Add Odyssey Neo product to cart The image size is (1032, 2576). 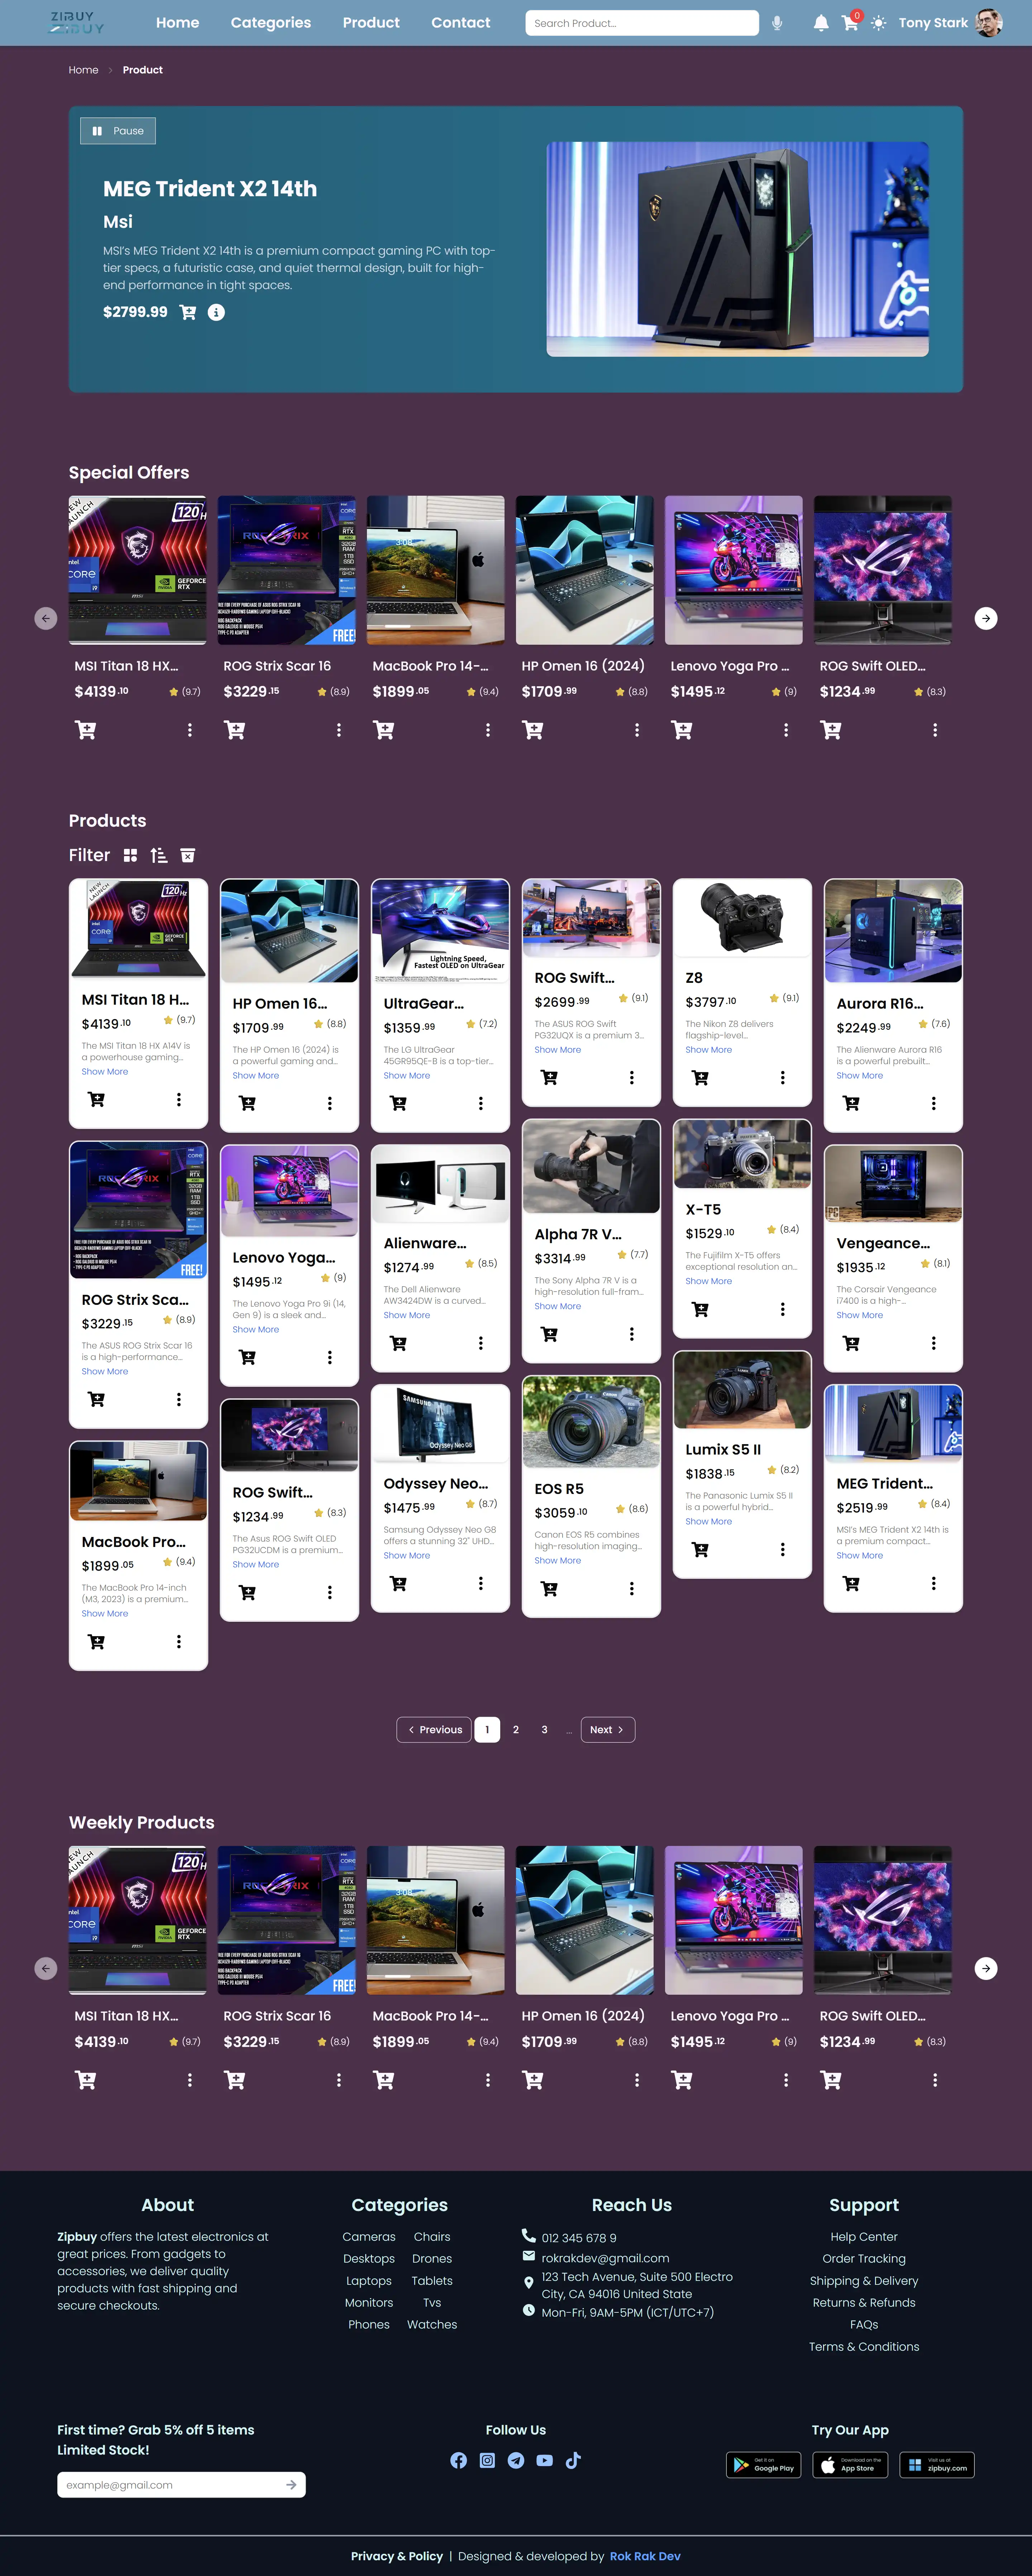(x=398, y=1583)
